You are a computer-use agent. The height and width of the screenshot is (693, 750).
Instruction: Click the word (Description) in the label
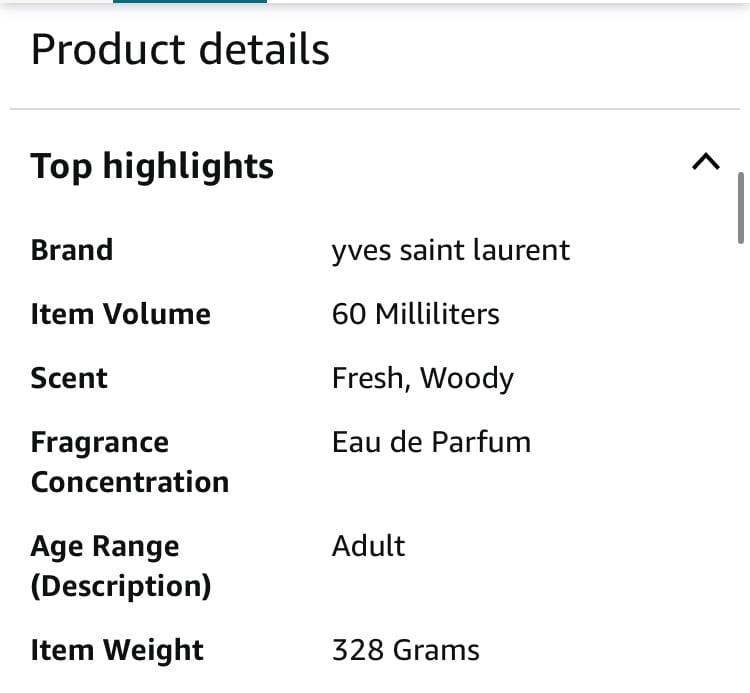[121, 586]
